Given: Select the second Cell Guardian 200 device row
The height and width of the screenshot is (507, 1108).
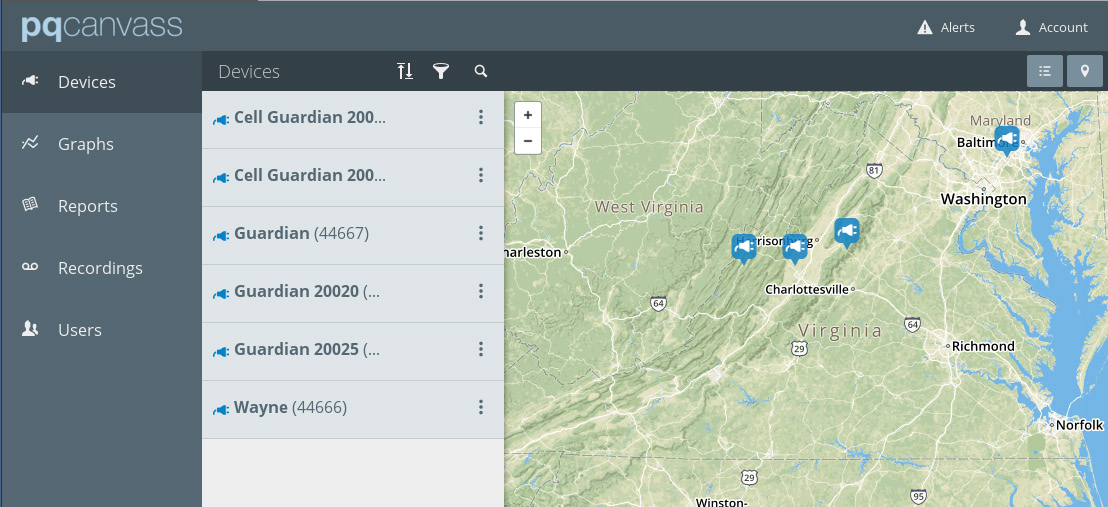Looking at the screenshot, I should (353, 177).
